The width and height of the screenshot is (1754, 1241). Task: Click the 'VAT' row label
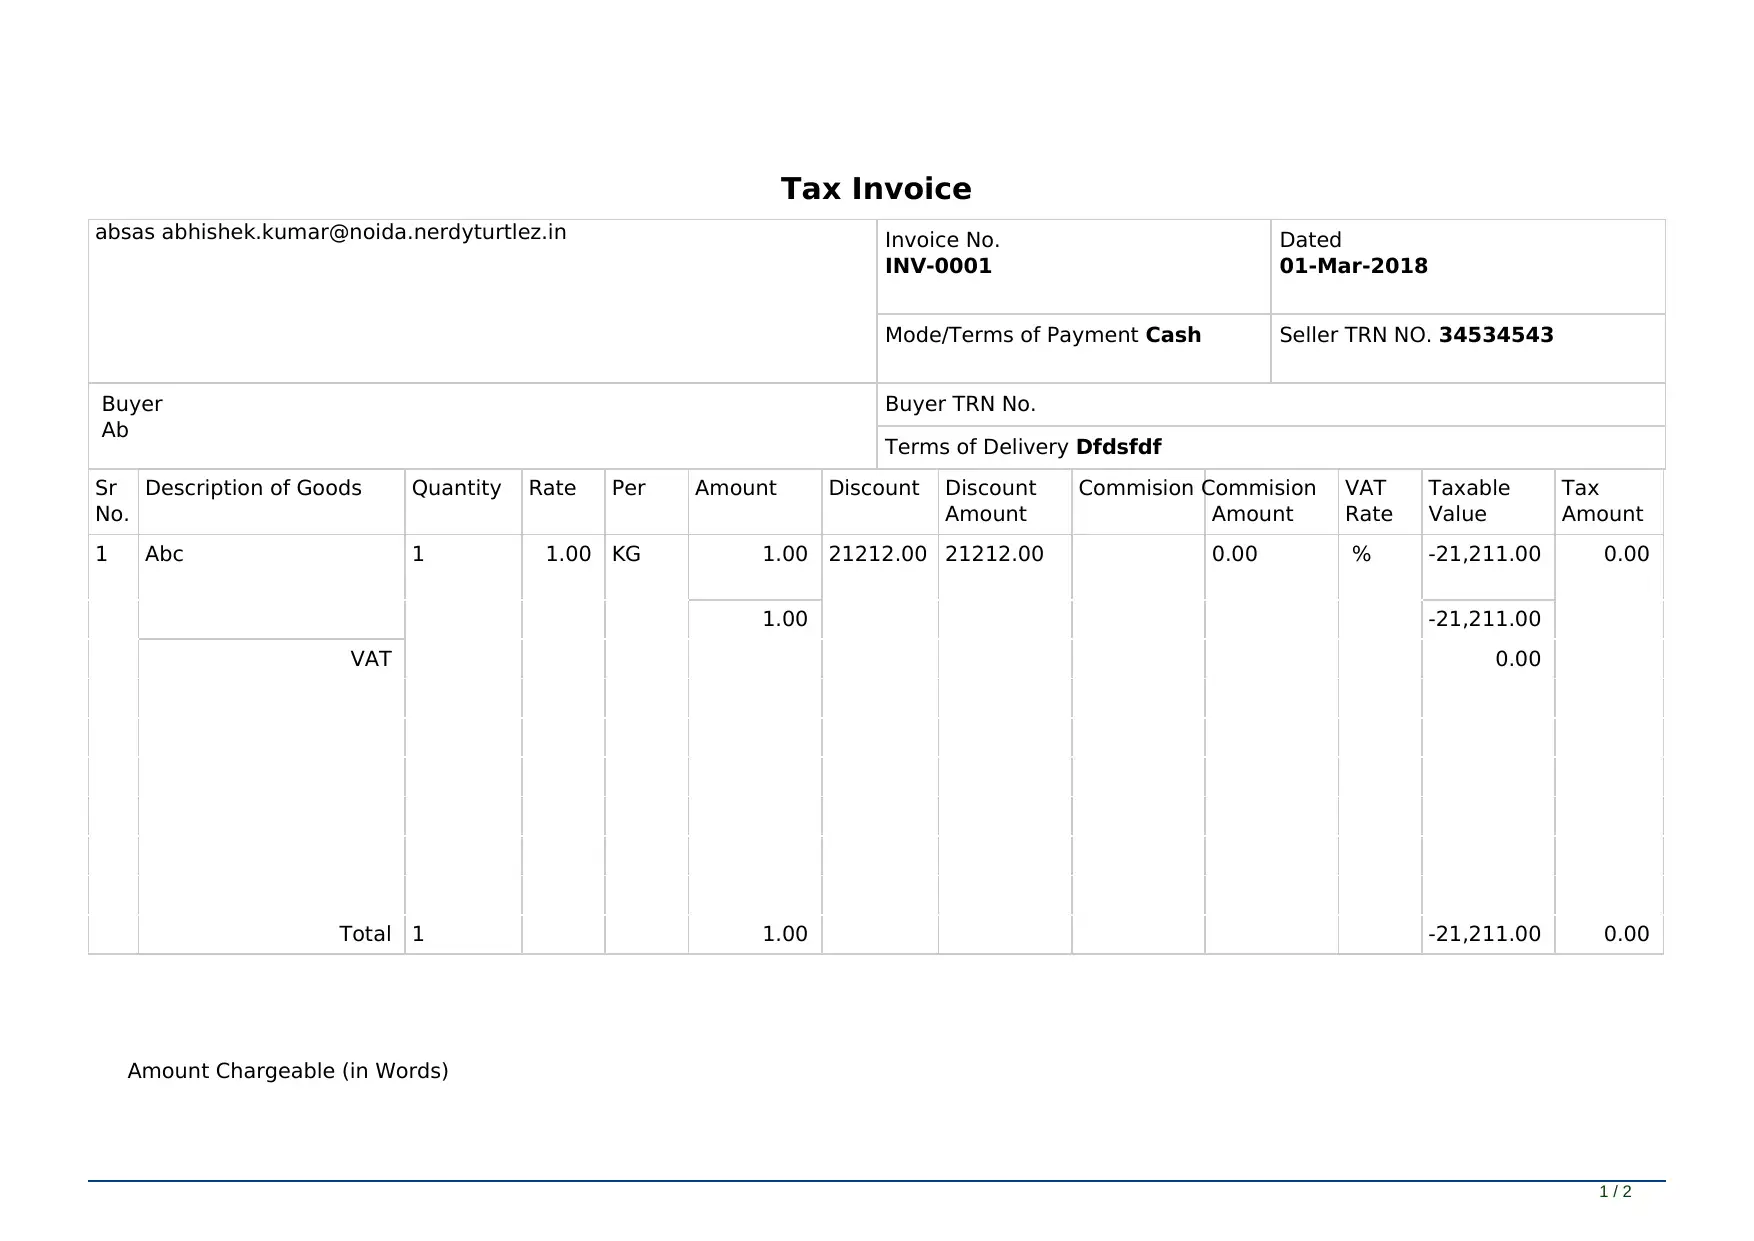(370, 659)
